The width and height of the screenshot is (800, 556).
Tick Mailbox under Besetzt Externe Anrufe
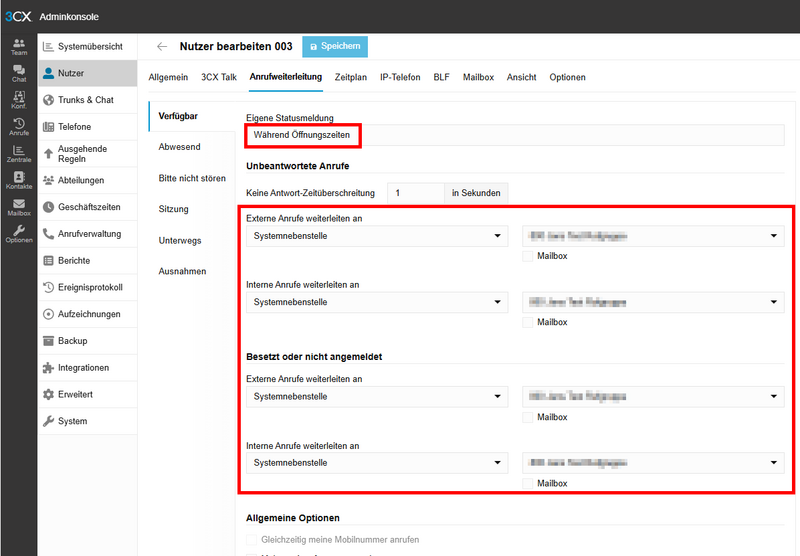528,417
